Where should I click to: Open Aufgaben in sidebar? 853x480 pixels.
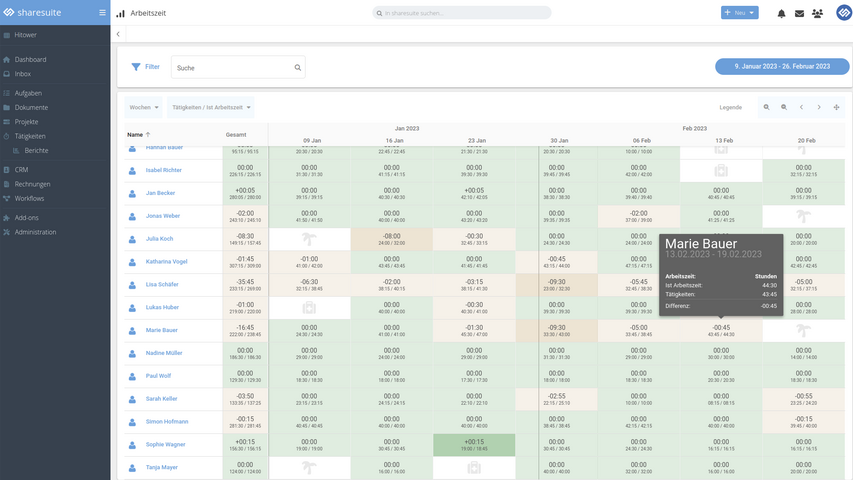point(28,93)
